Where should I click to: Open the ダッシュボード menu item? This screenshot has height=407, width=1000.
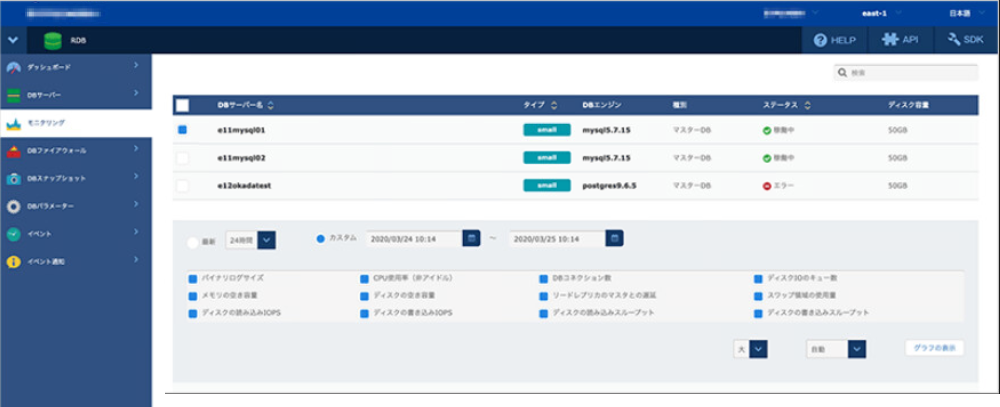point(75,67)
